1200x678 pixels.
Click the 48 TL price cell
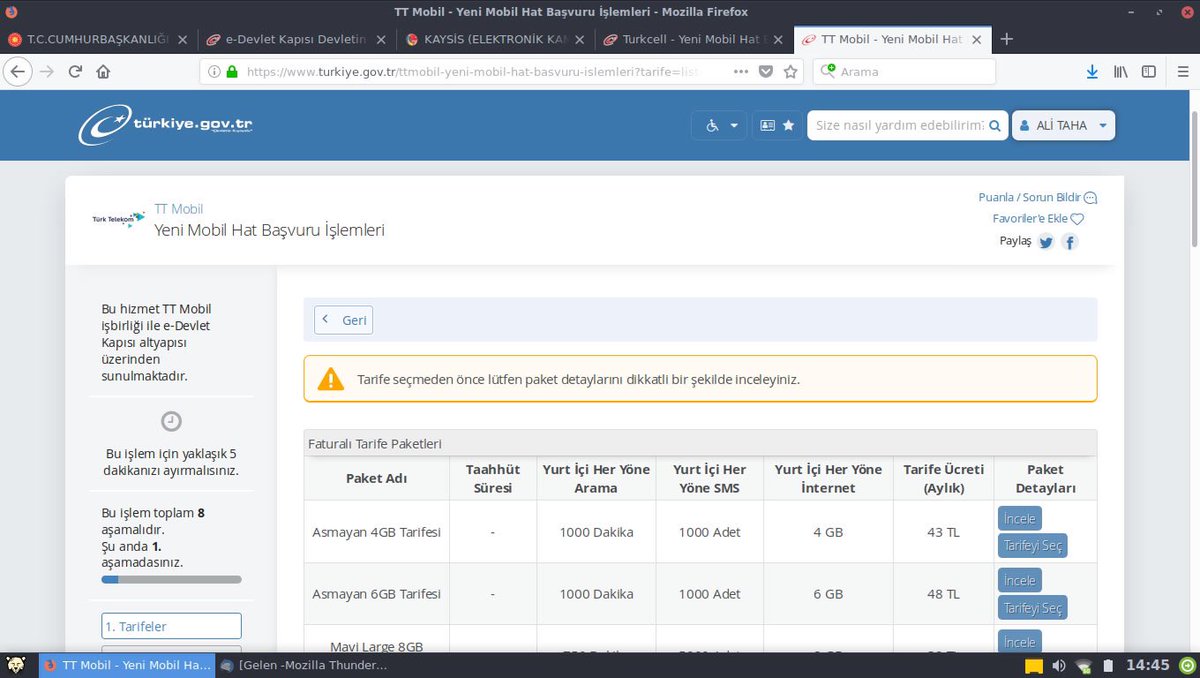coord(943,594)
